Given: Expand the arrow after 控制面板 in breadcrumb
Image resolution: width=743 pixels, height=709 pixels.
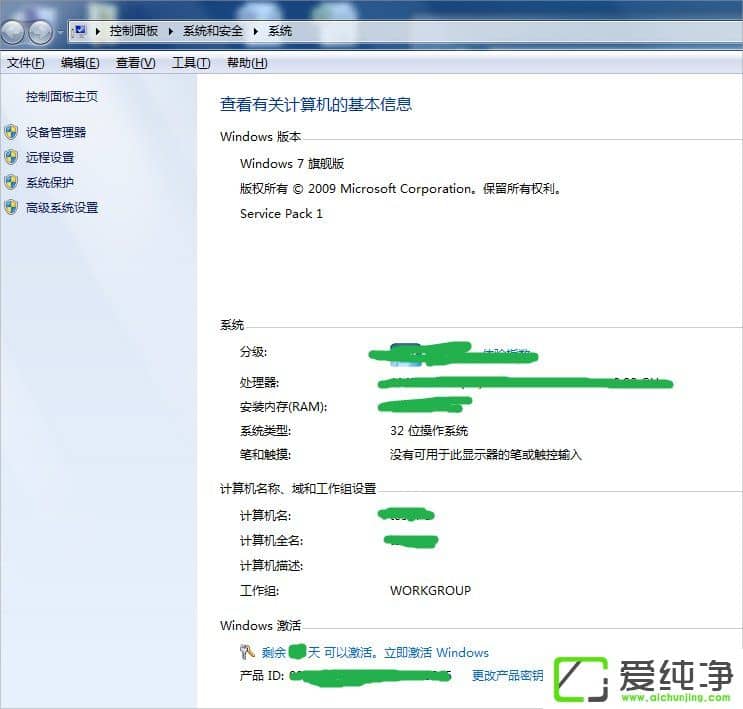Looking at the screenshot, I should 171,31.
